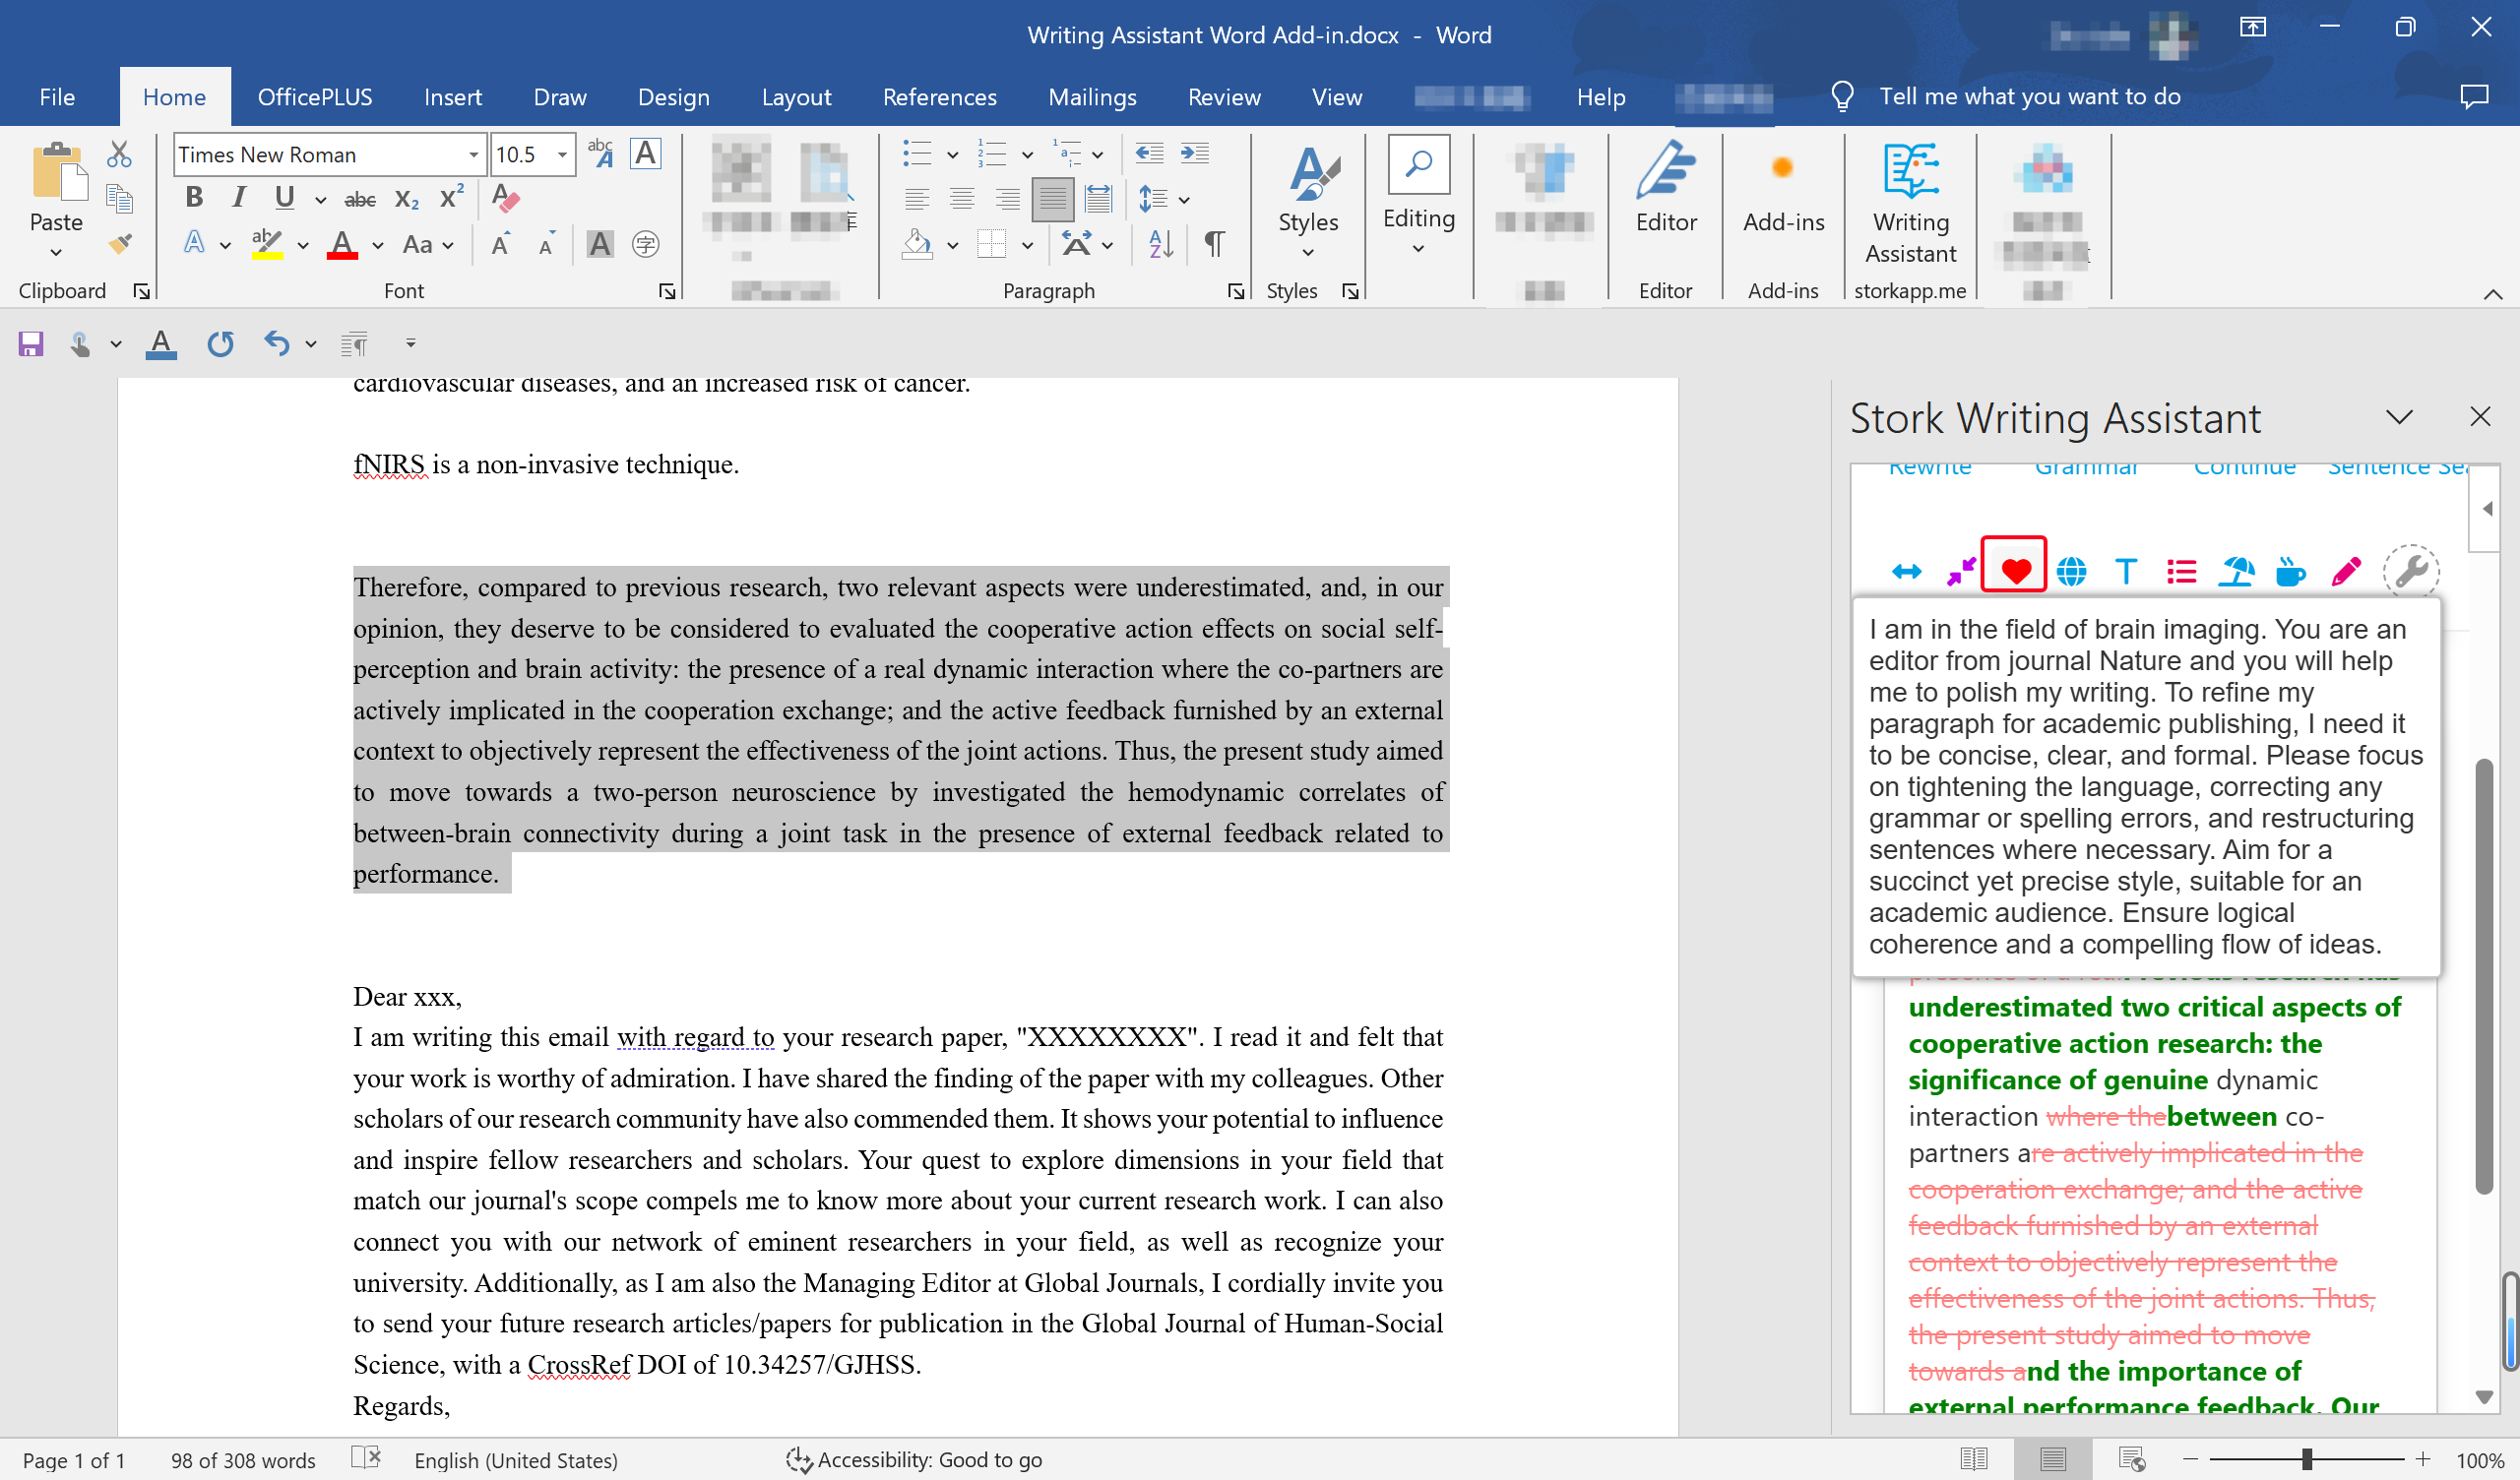The image size is (2520, 1480).
Task: Click the zoom slider handle in status bar
Action: click(2306, 1460)
